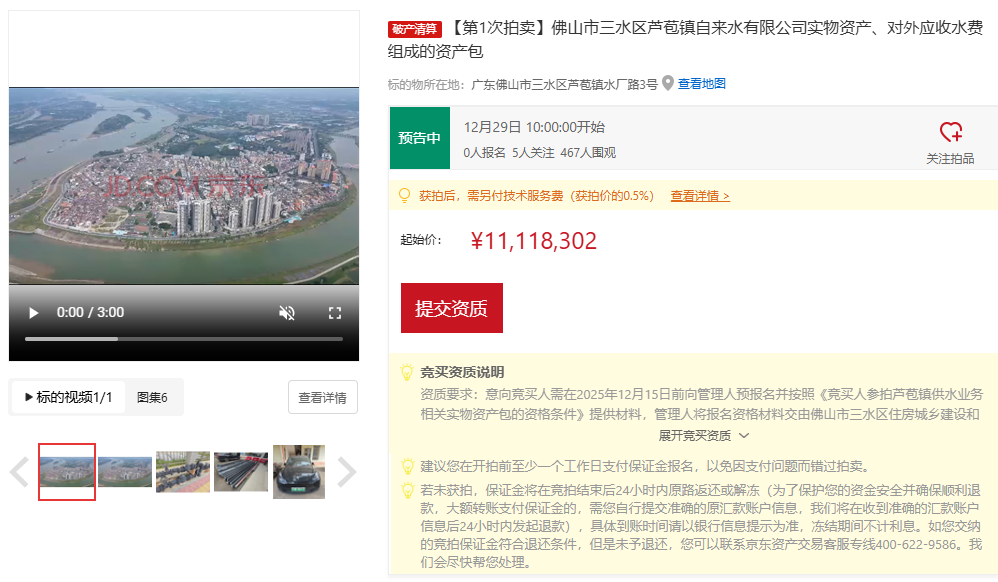Unmute the video sound
The image size is (998, 582).
click(287, 313)
